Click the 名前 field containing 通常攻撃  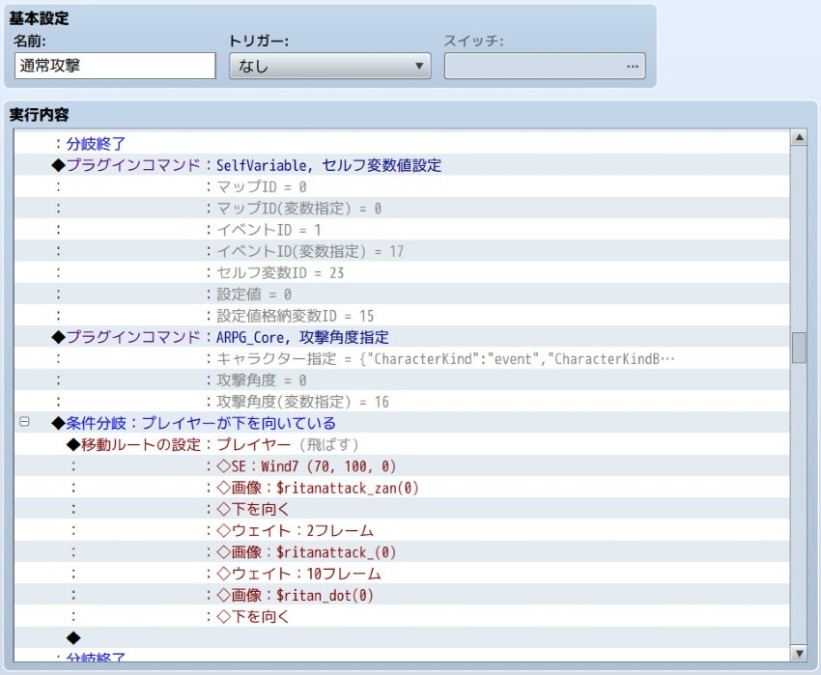115,67
